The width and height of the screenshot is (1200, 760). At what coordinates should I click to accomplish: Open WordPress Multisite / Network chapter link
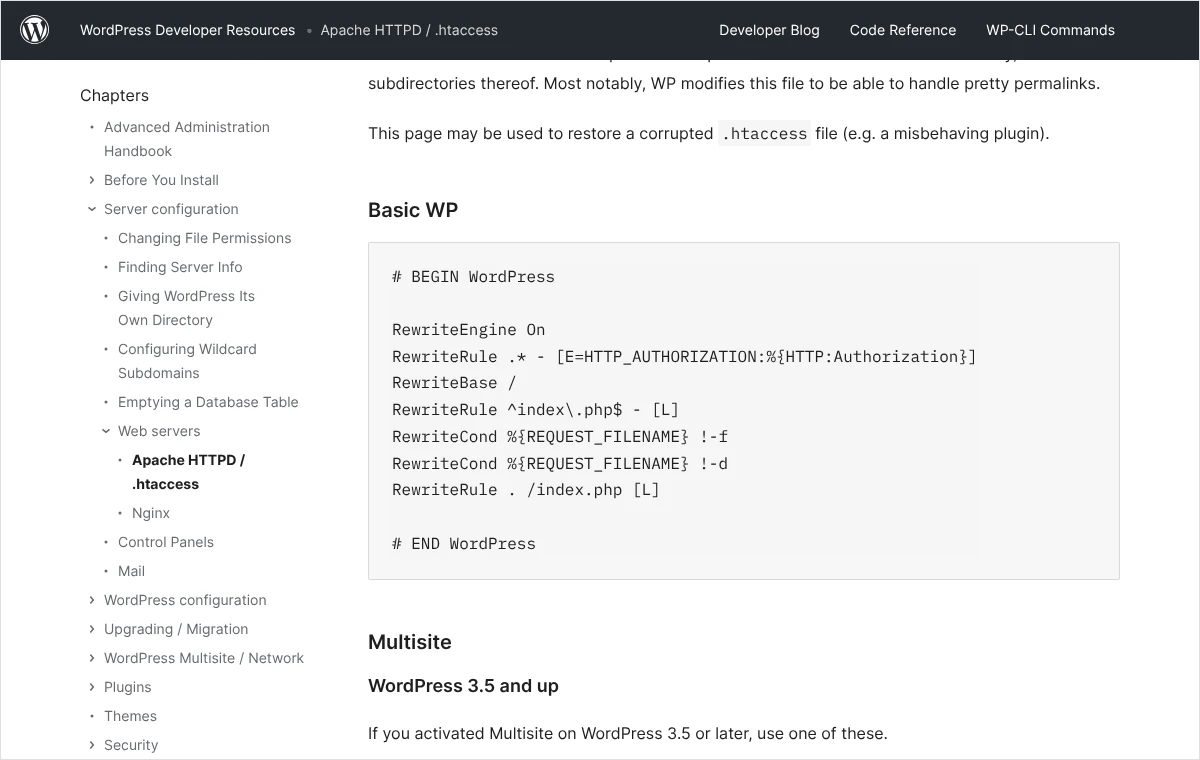coord(204,658)
